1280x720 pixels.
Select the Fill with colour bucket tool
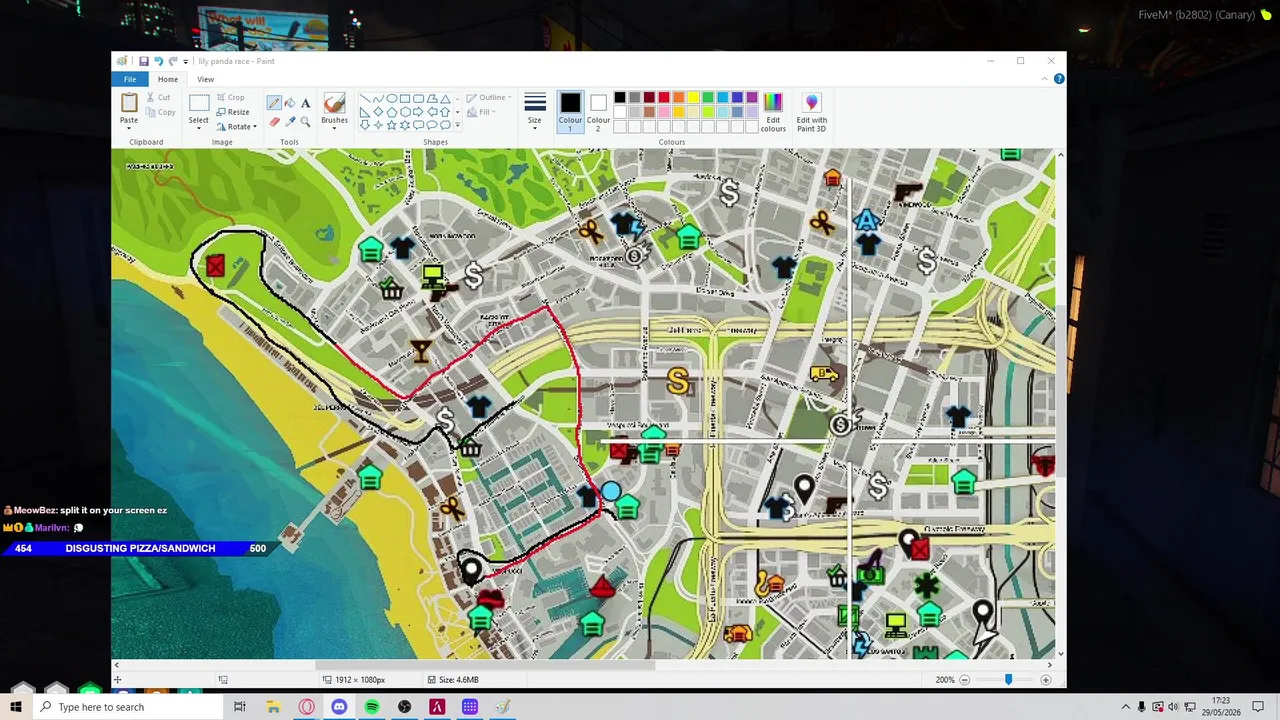pyautogui.click(x=290, y=103)
